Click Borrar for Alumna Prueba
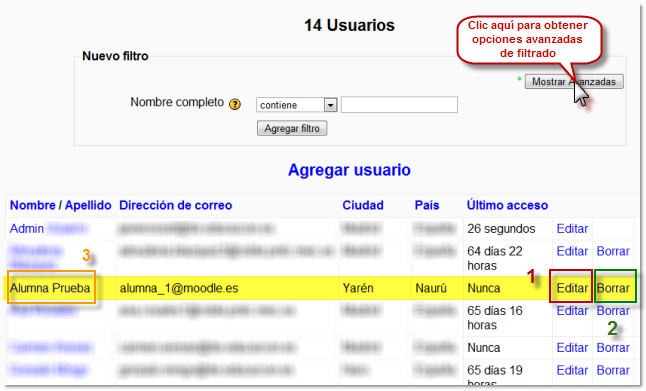The image size is (646, 391). (613, 288)
